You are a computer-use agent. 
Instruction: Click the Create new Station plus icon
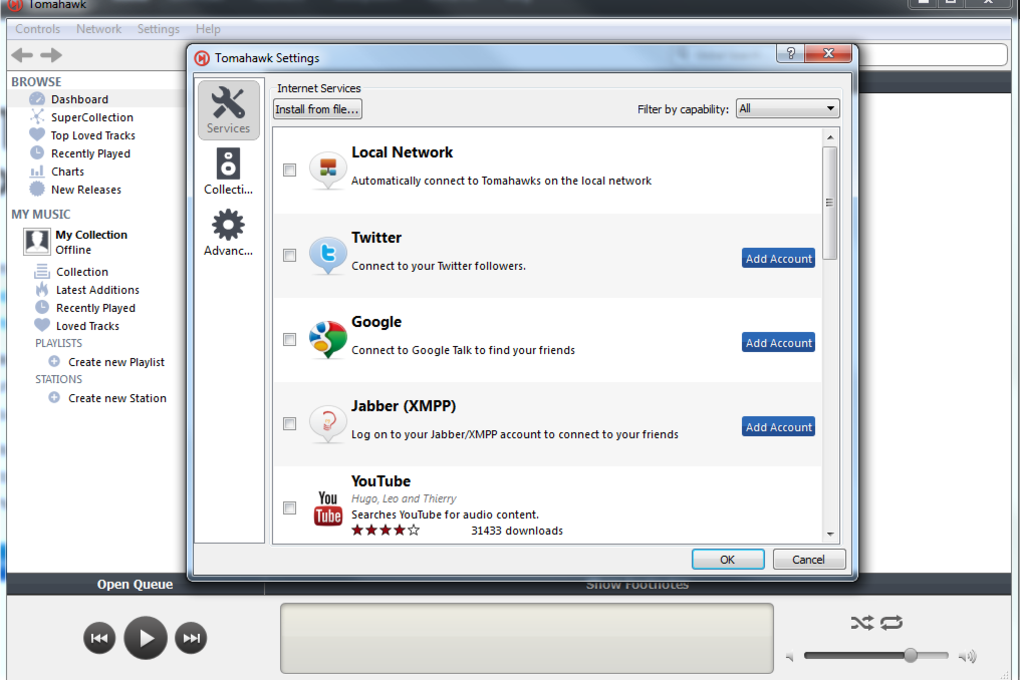point(55,398)
